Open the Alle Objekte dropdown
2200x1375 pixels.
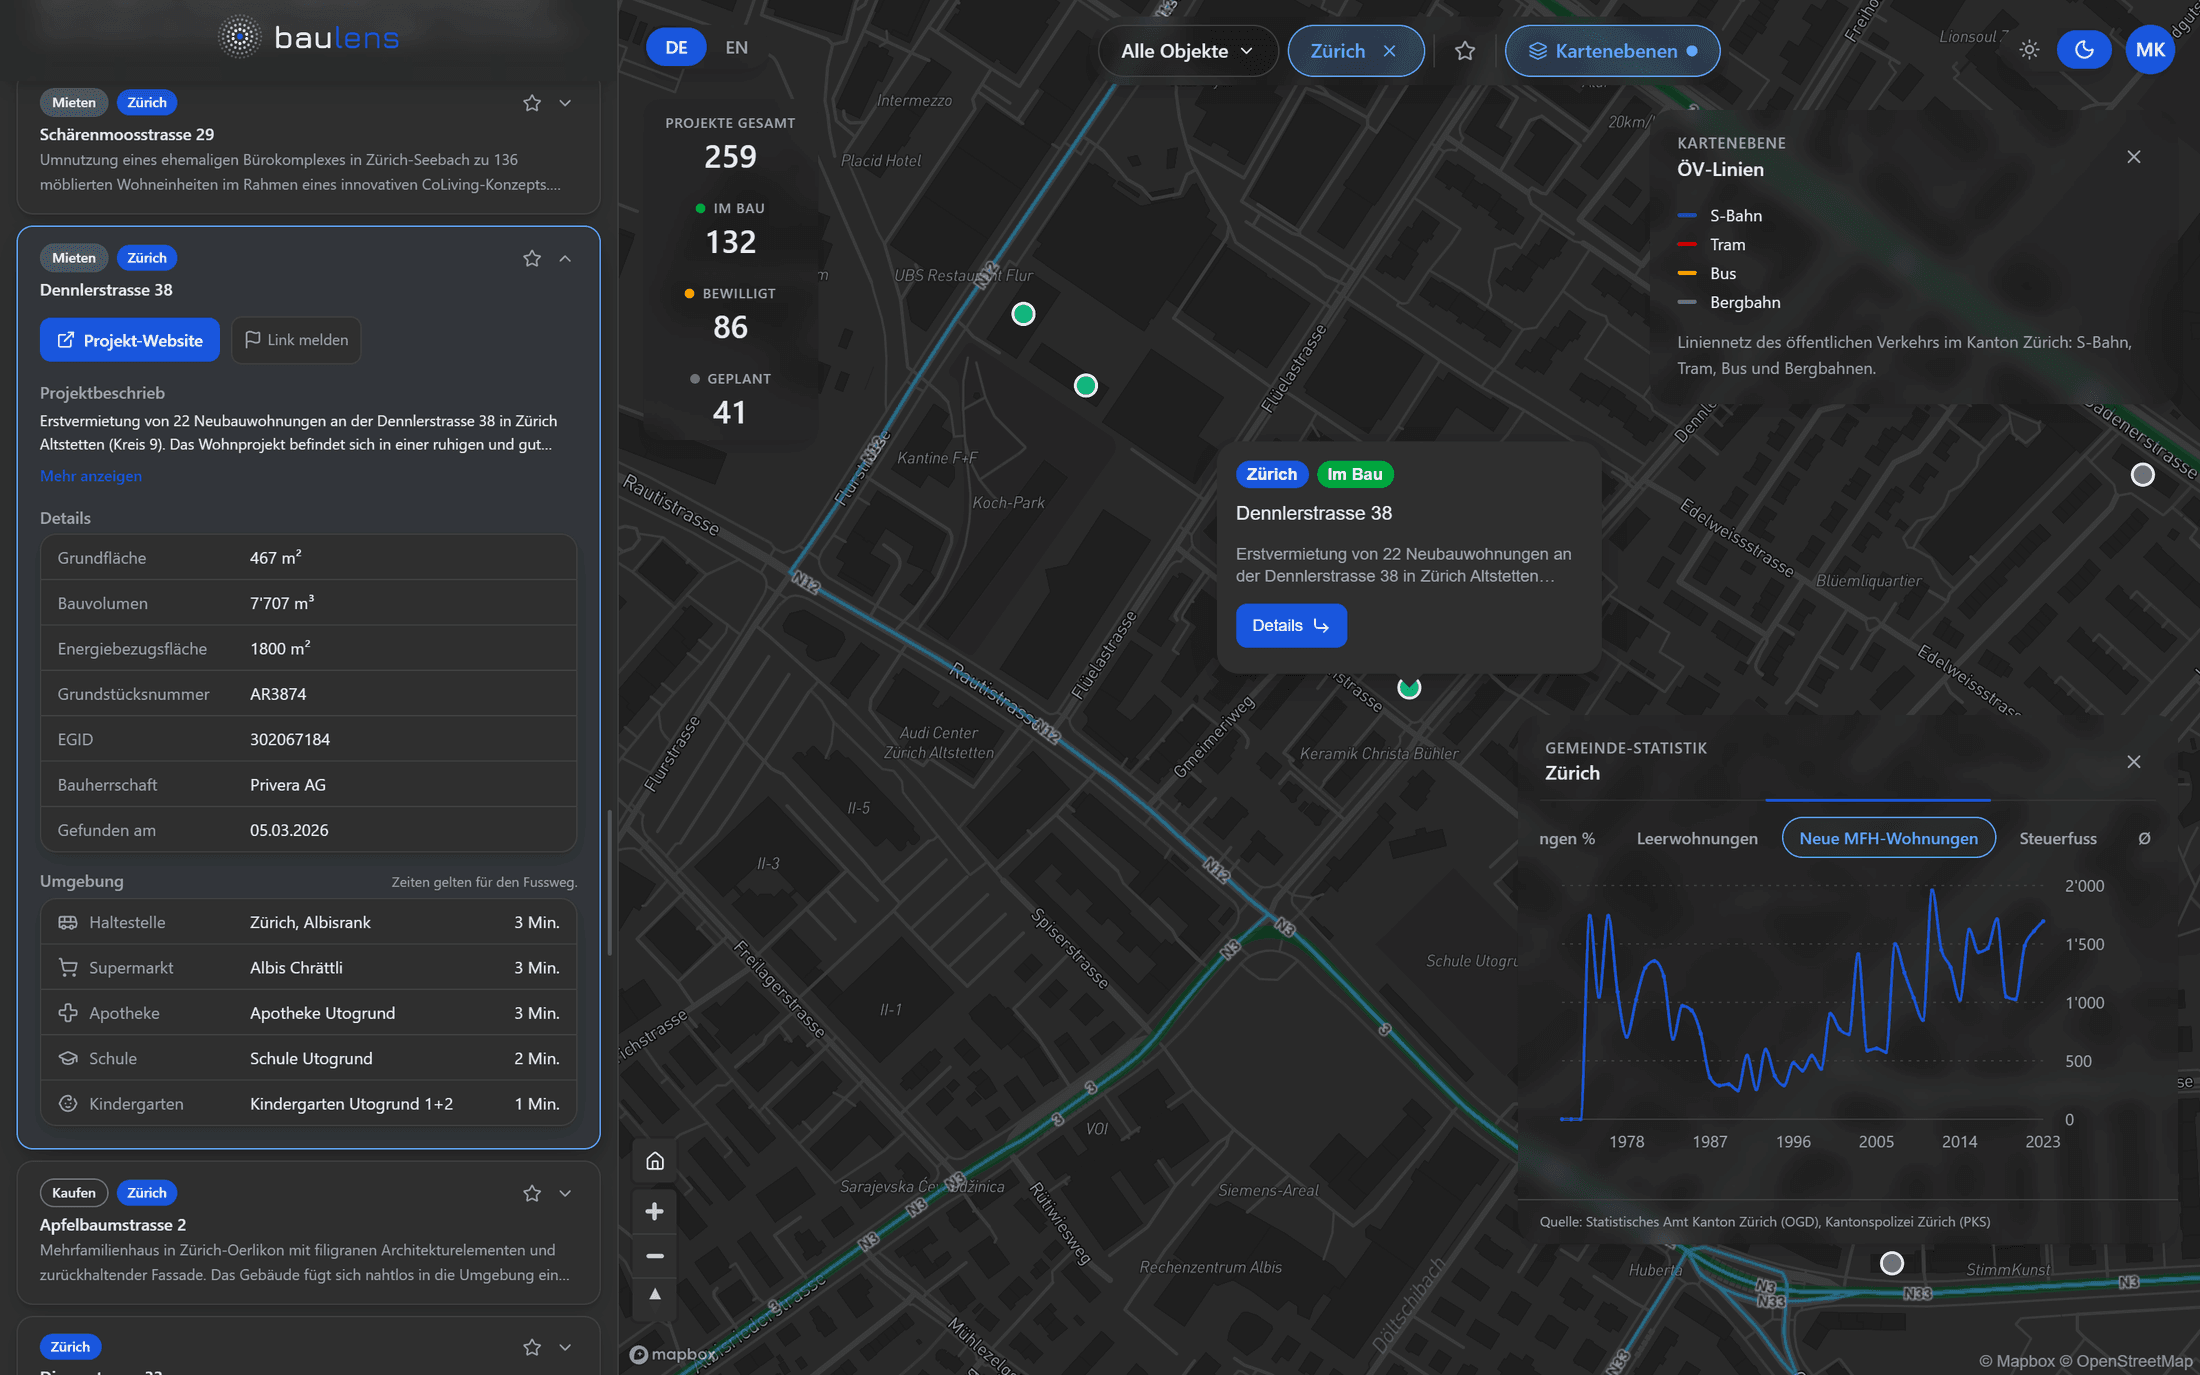click(x=1187, y=51)
